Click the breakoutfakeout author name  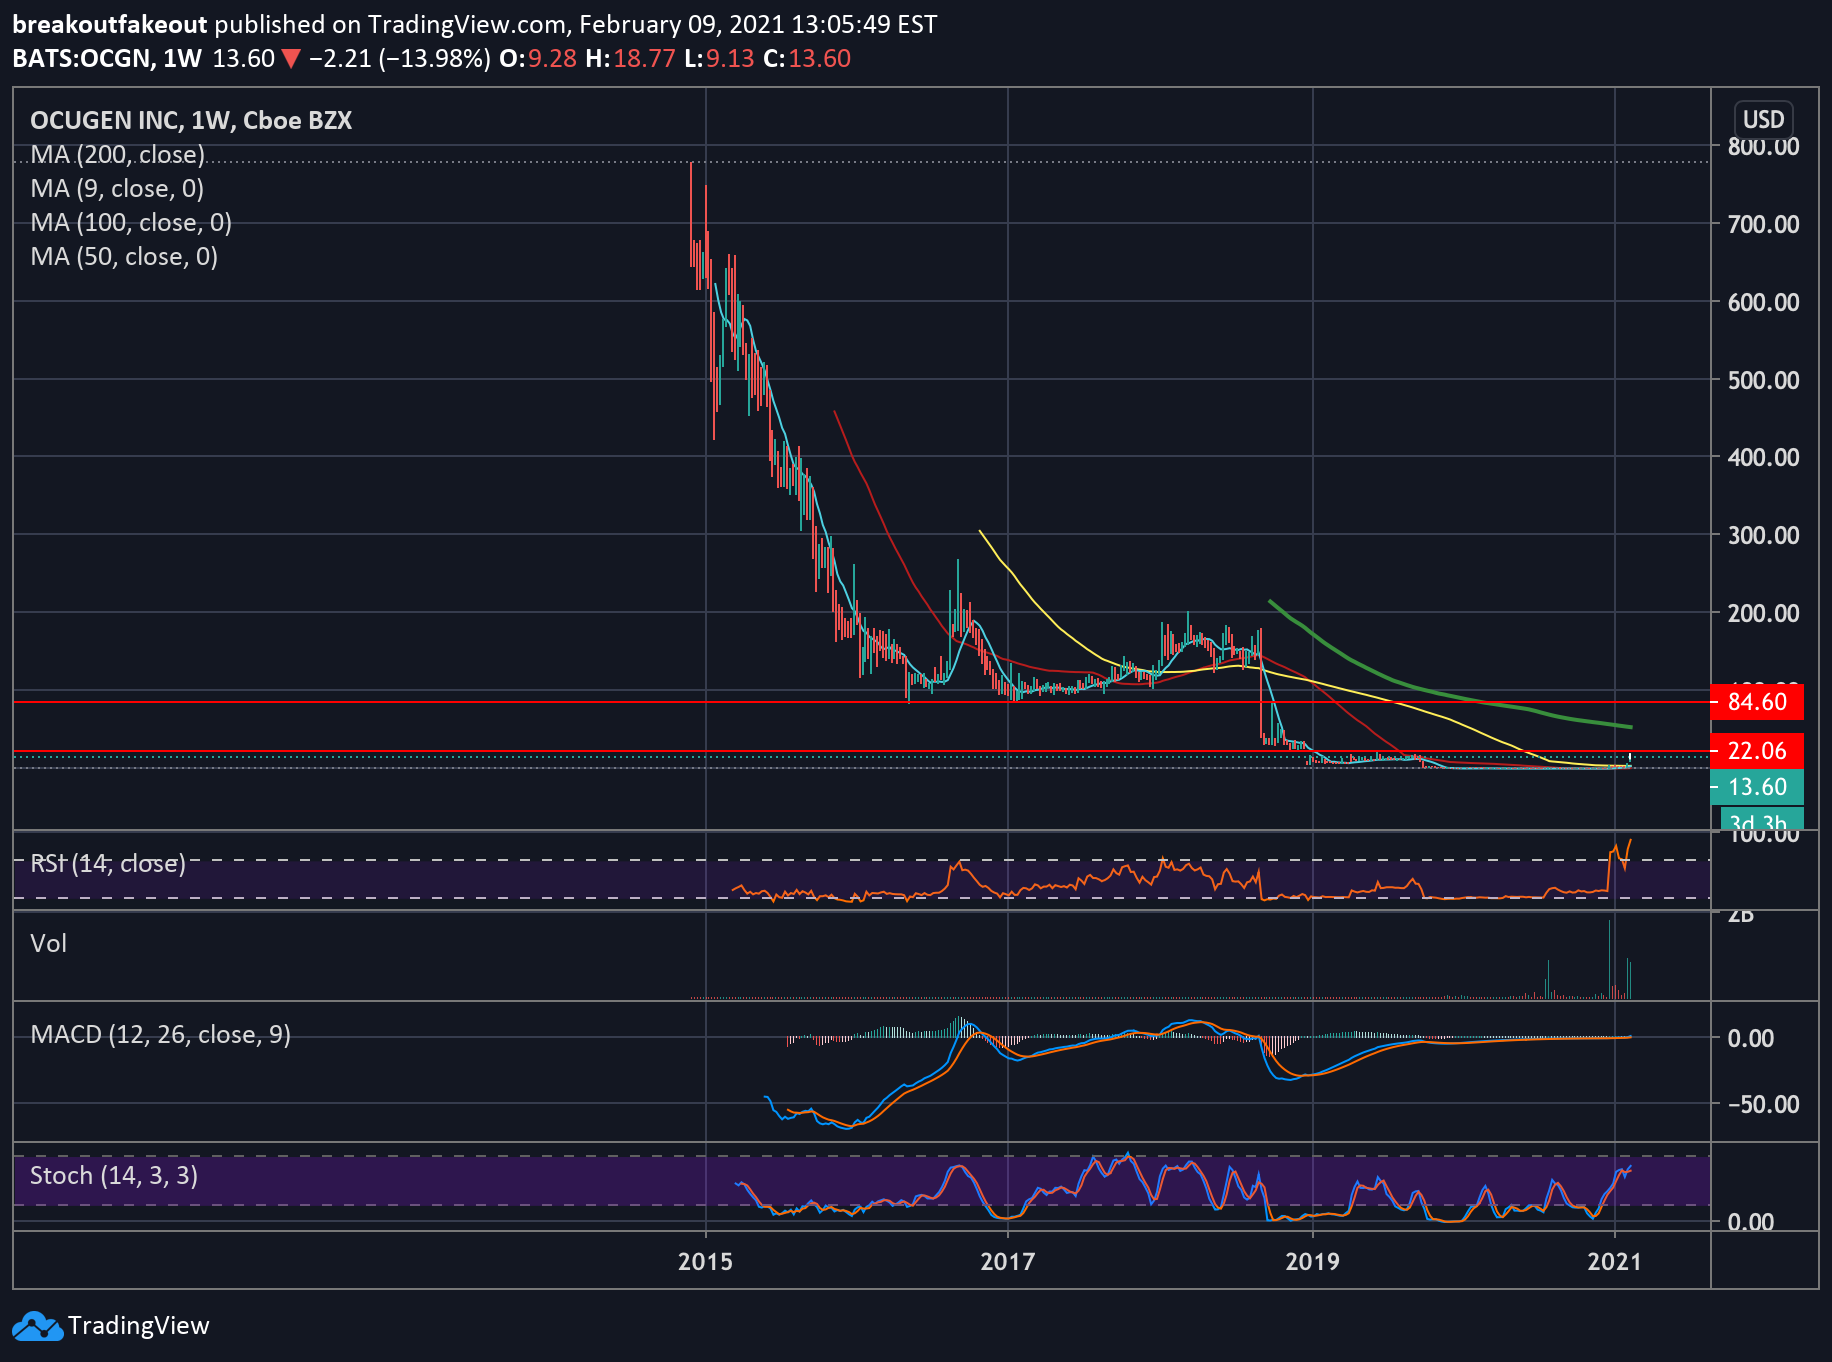[x=110, y=24]
